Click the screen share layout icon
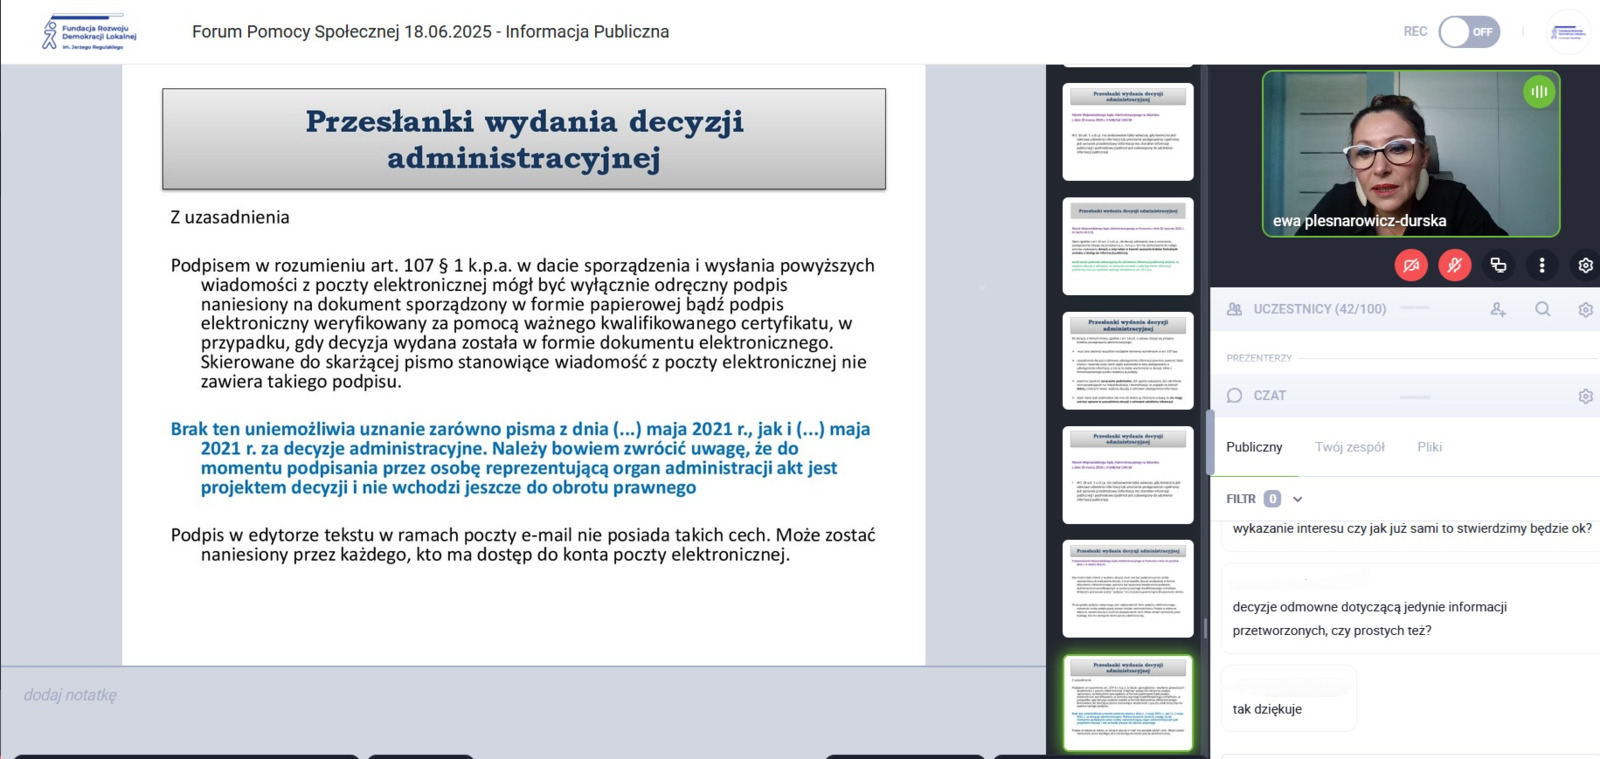The image size is (1600, 759). click(1498, 265)
